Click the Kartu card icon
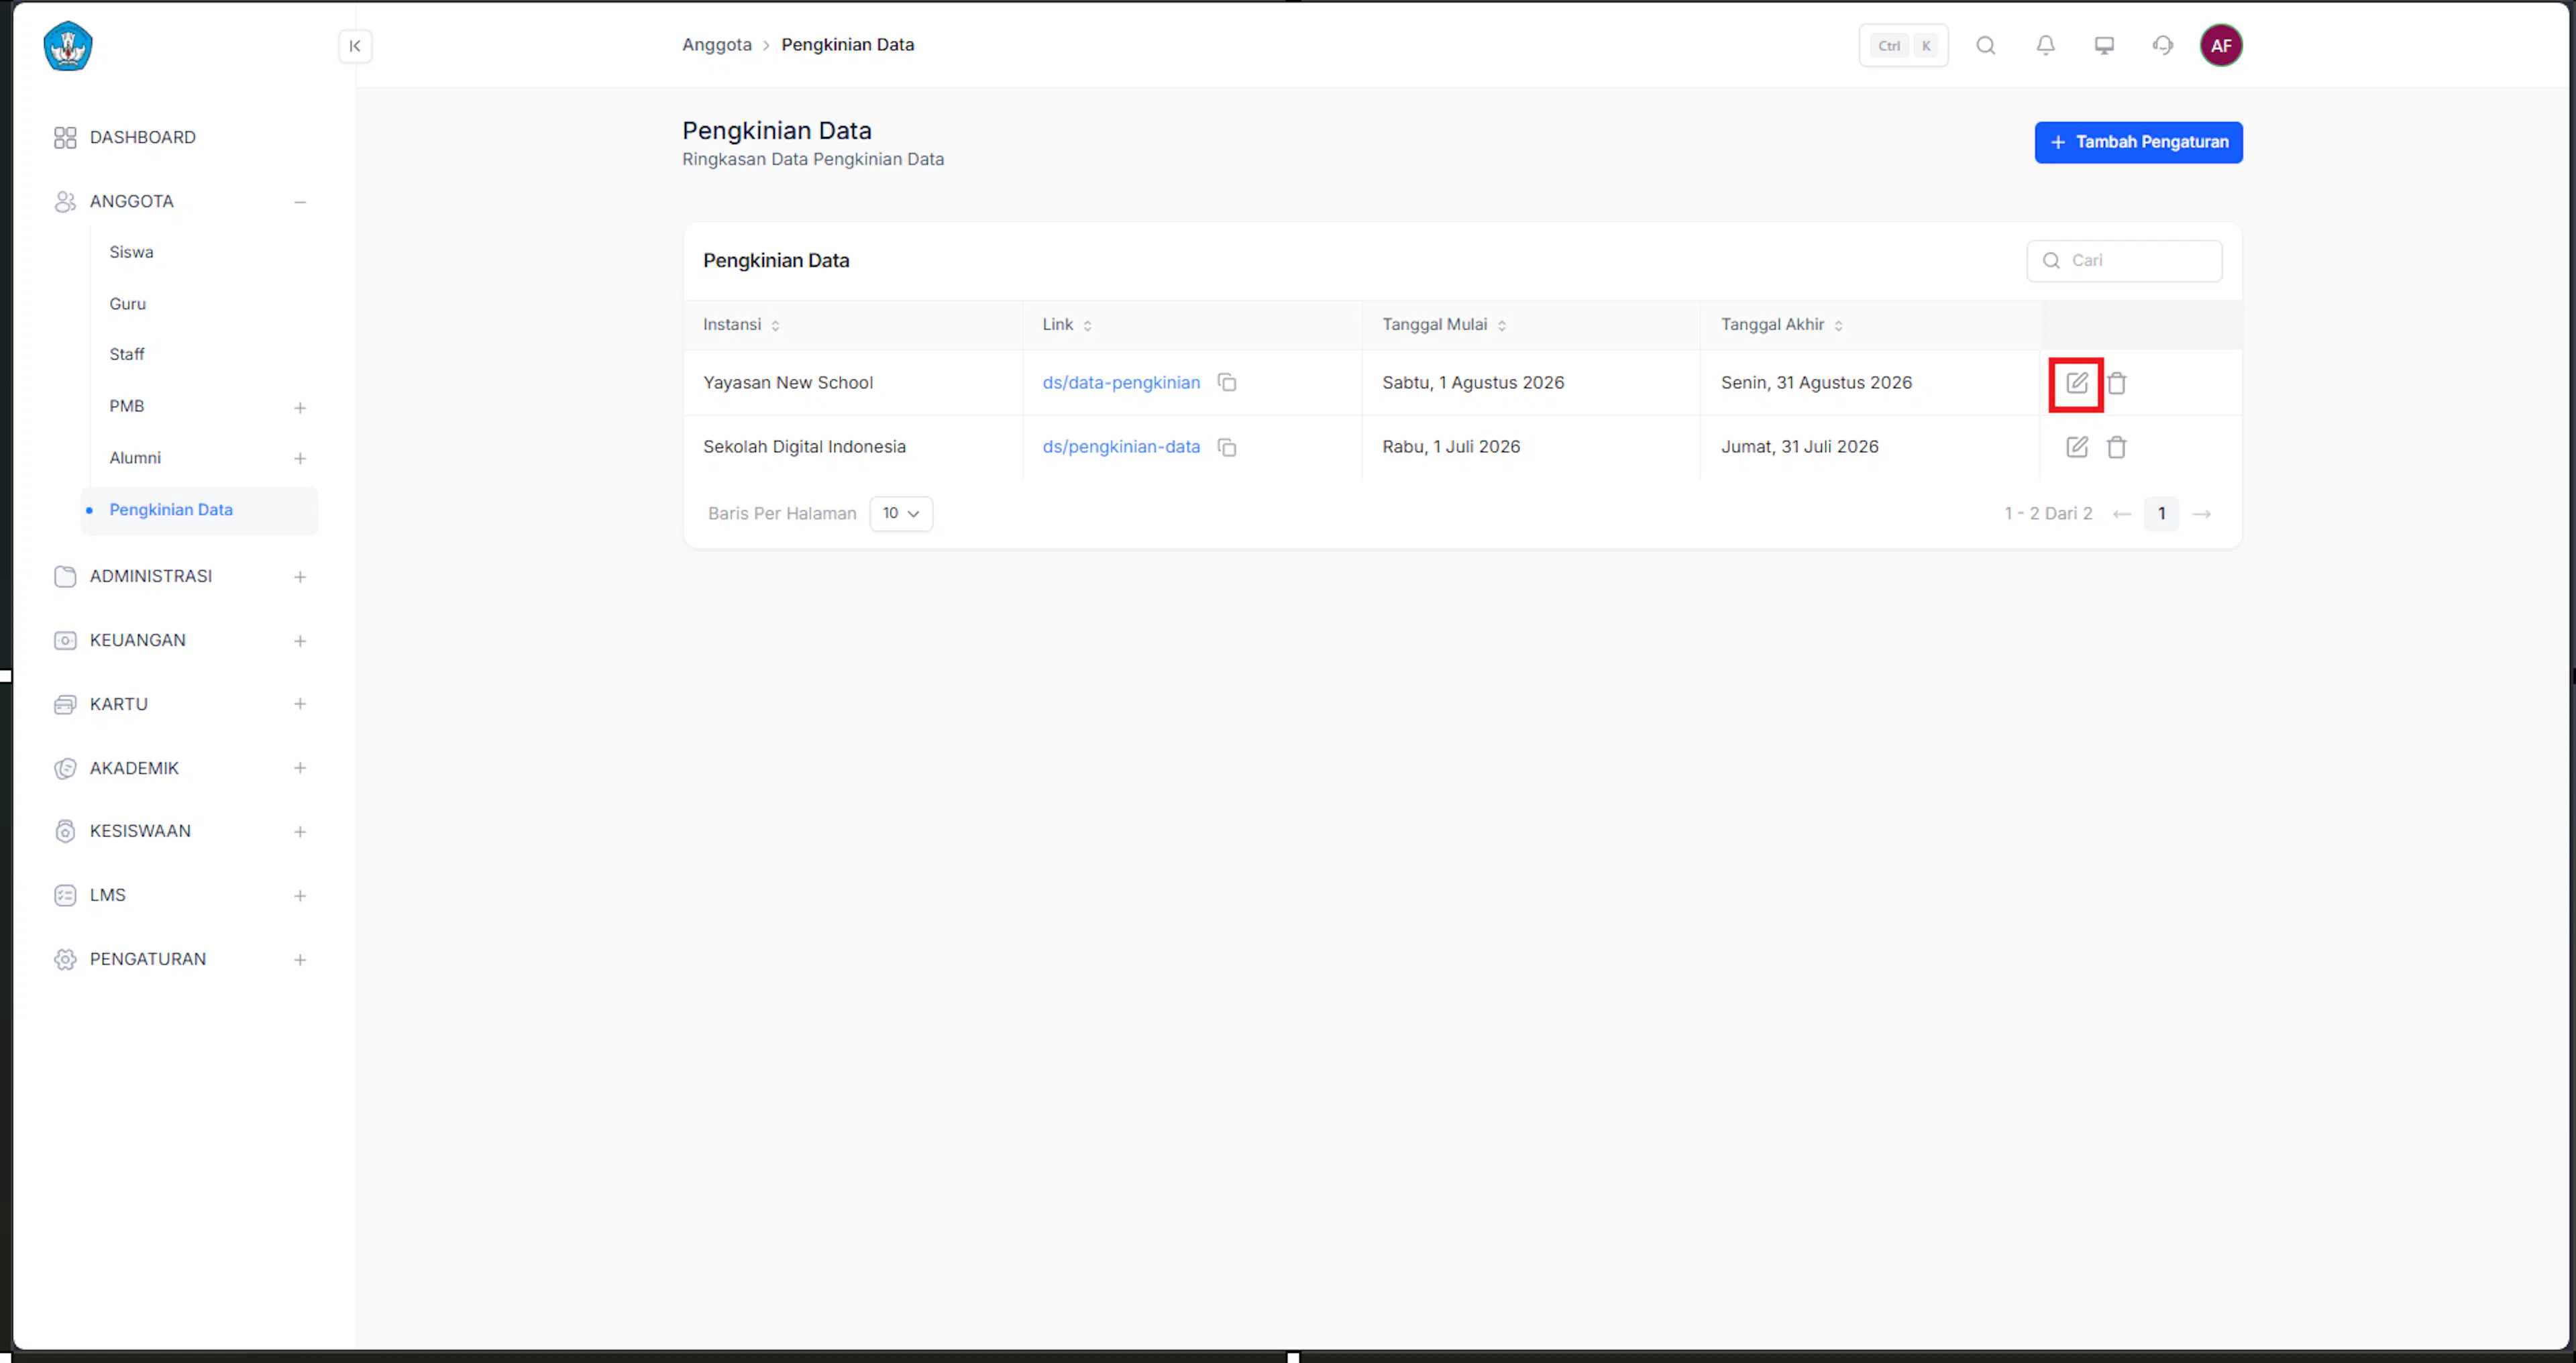 click(65, 705)
